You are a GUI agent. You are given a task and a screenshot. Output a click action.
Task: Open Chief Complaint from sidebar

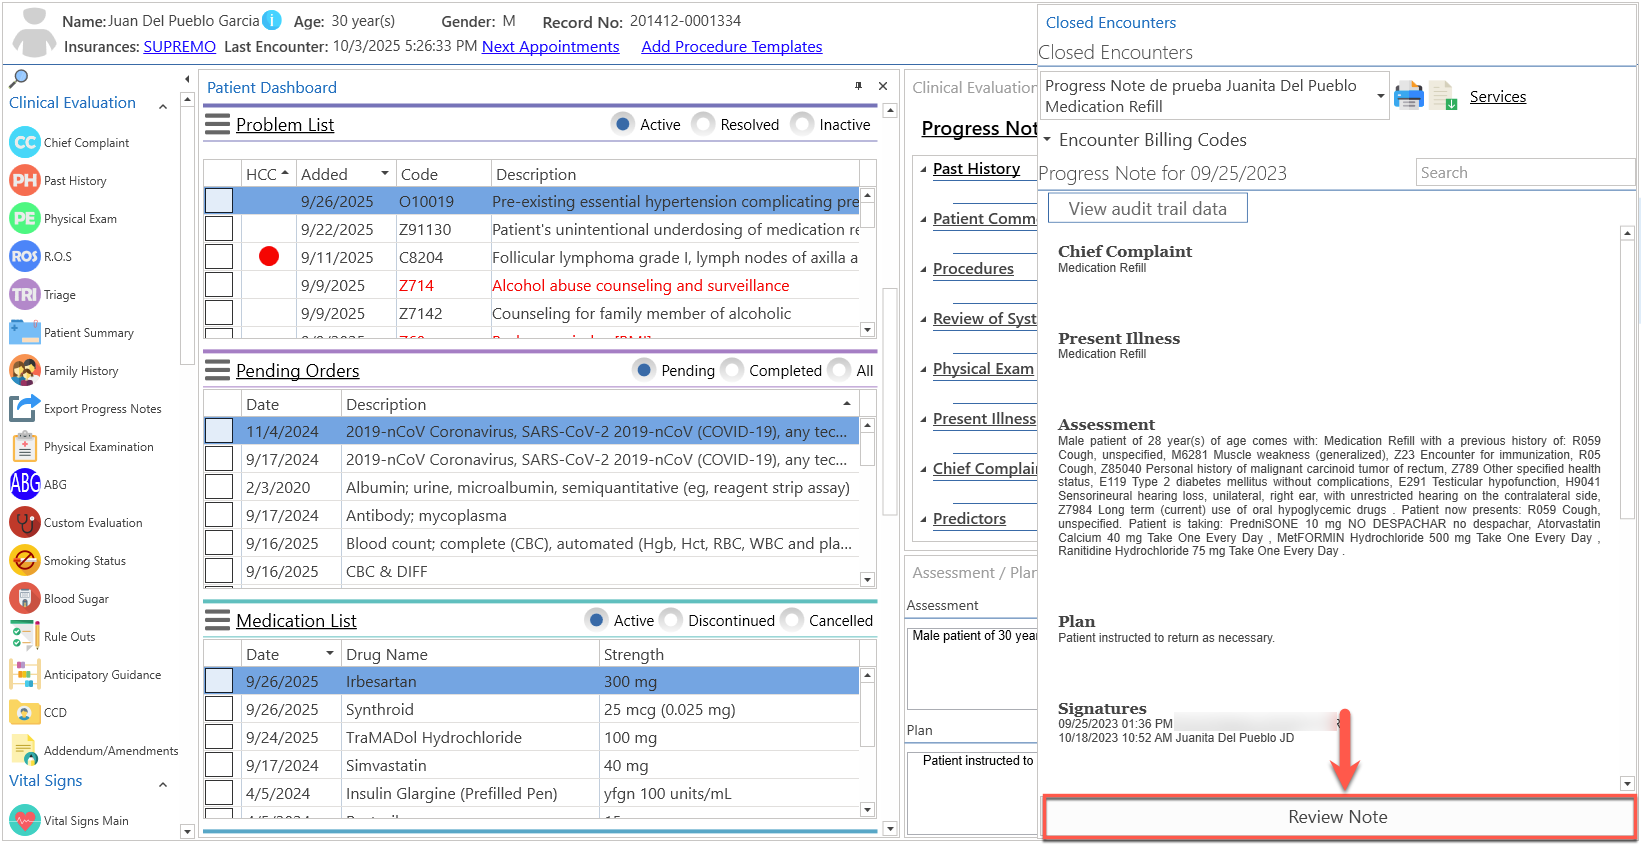tap(70, 143)
